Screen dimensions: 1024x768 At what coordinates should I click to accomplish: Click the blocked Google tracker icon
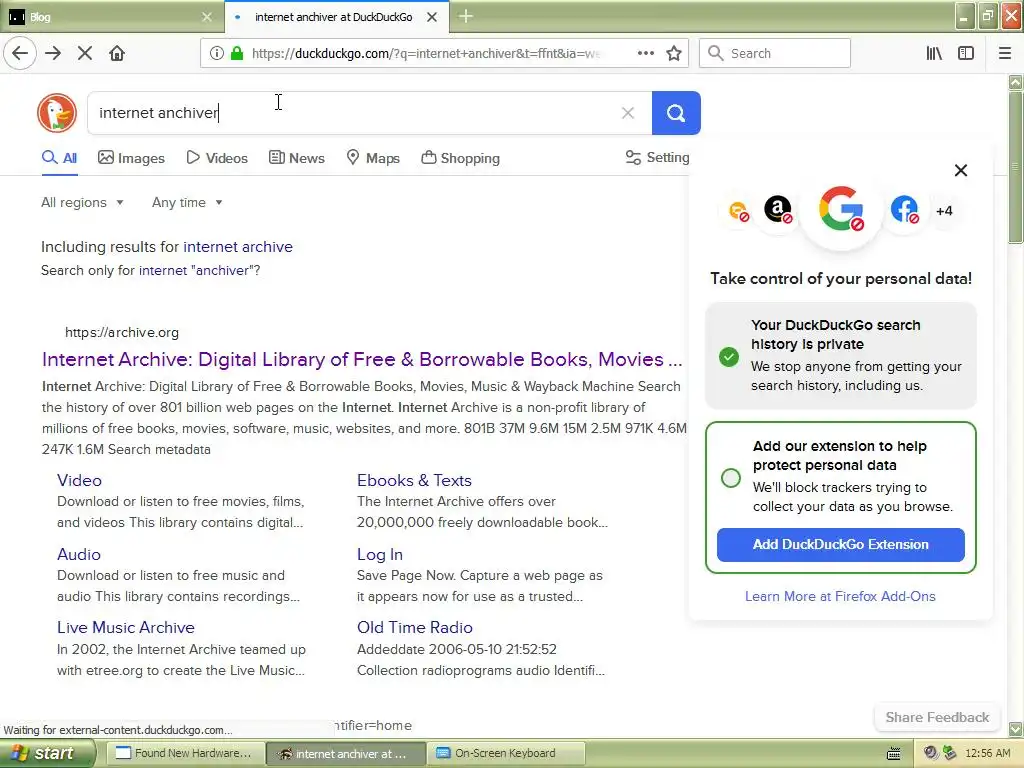coord(841,210)
